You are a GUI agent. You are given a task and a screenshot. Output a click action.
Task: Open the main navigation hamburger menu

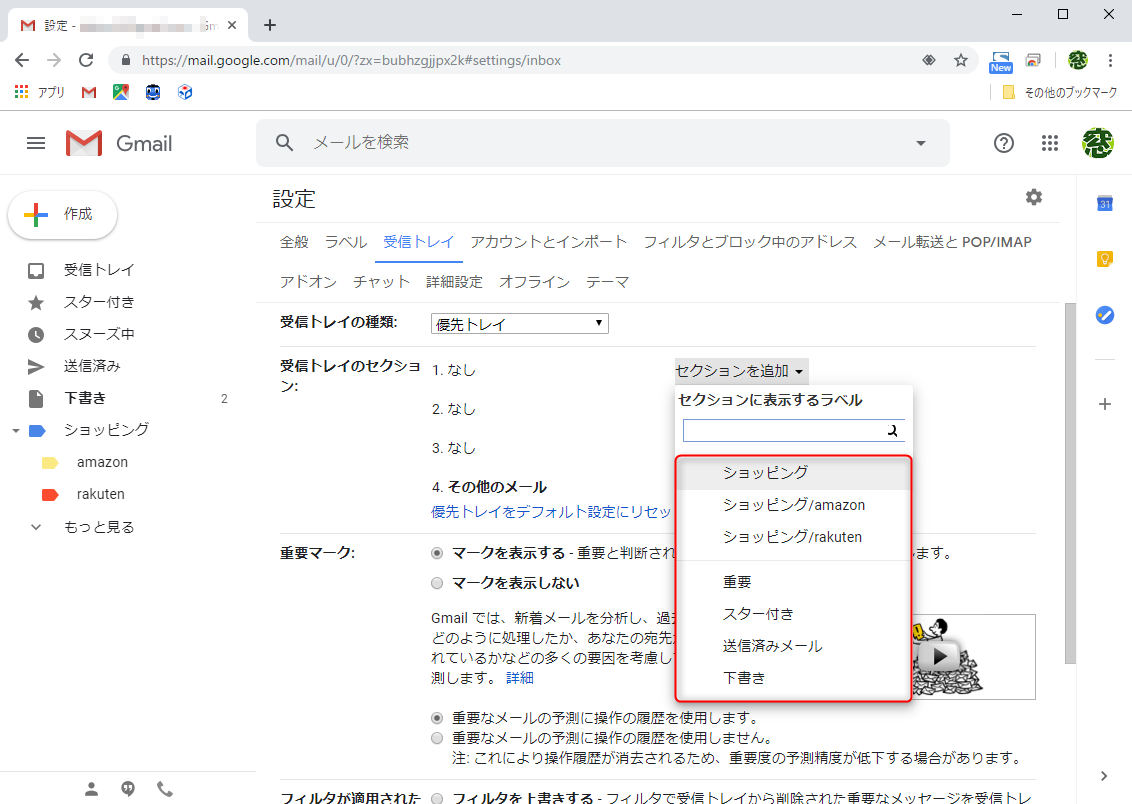[x=35, y=143]
